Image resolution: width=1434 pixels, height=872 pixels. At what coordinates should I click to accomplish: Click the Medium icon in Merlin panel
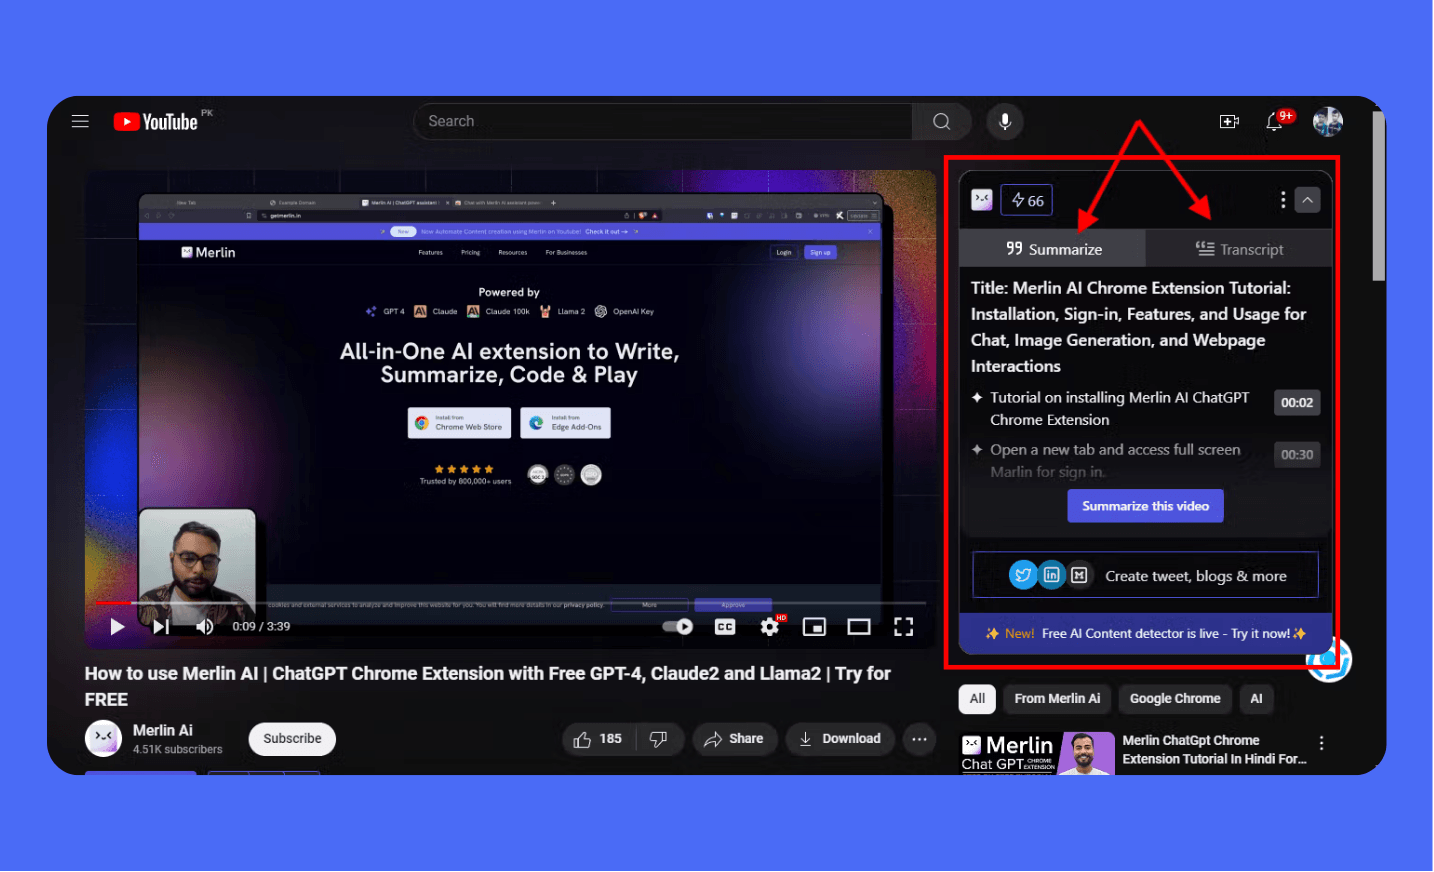1079,575
